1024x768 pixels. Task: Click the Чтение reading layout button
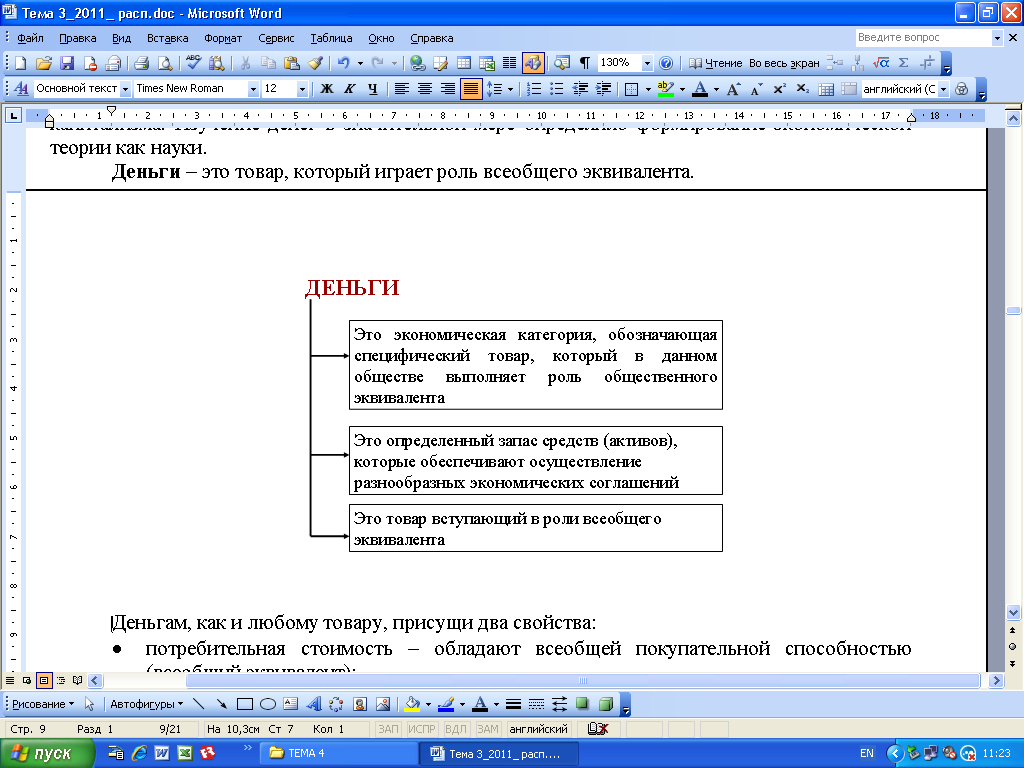(x=716, y=63)
